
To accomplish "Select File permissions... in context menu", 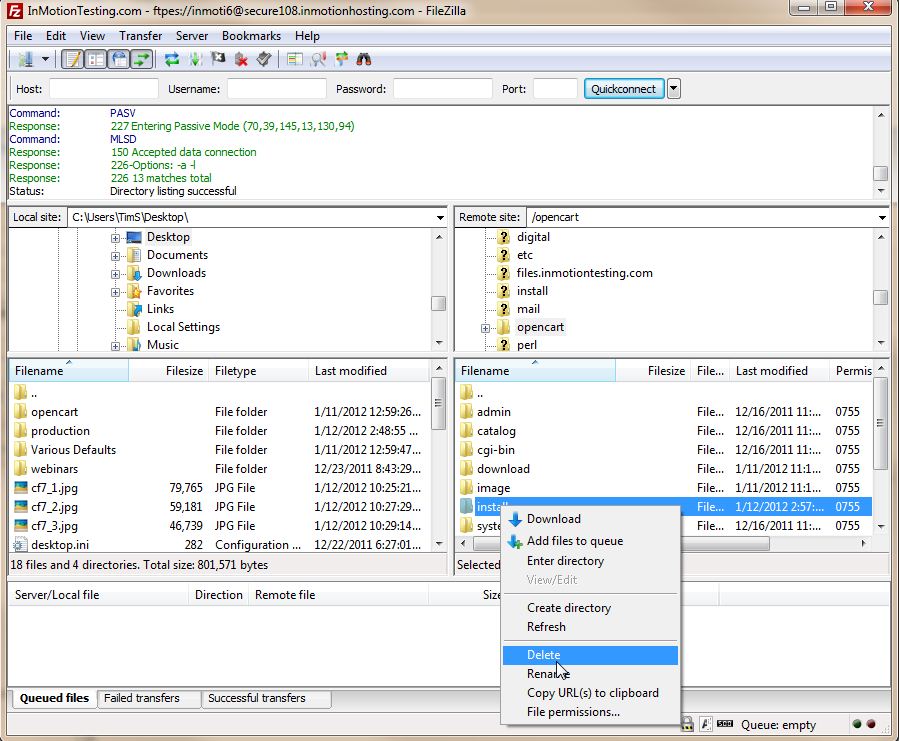I will coord(573,712).
